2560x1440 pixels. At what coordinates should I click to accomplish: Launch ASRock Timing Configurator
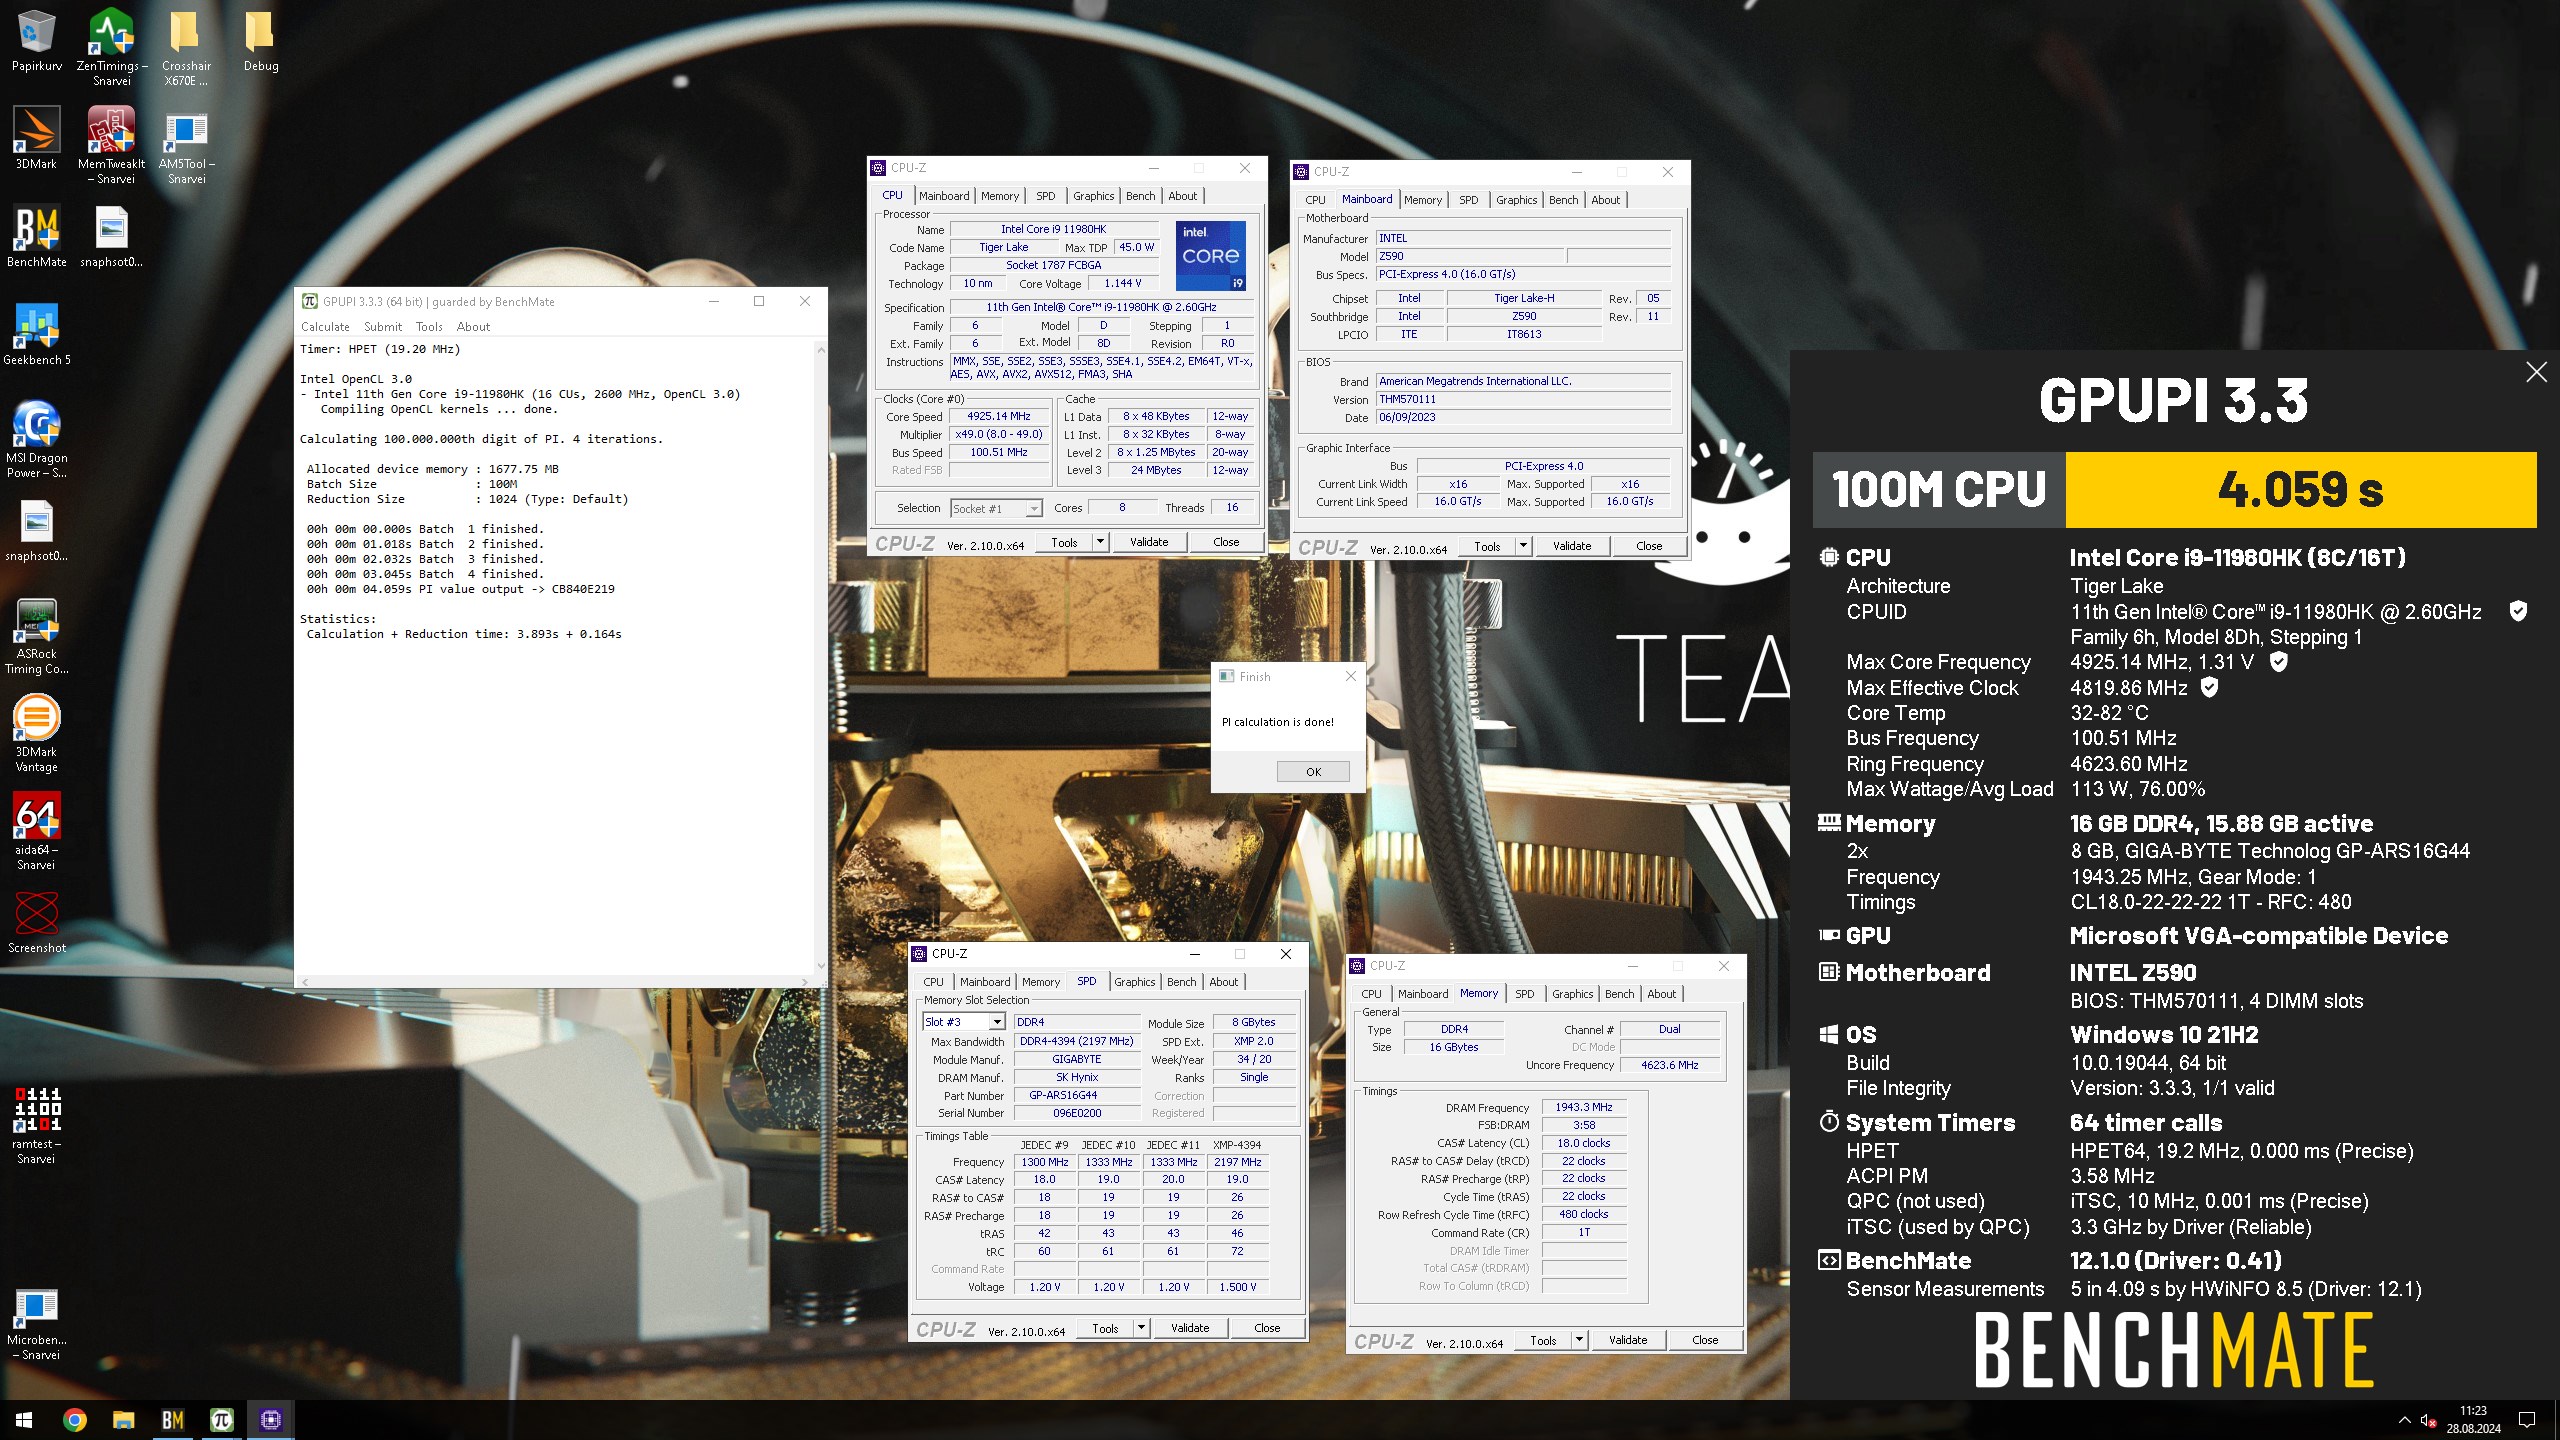36,634
